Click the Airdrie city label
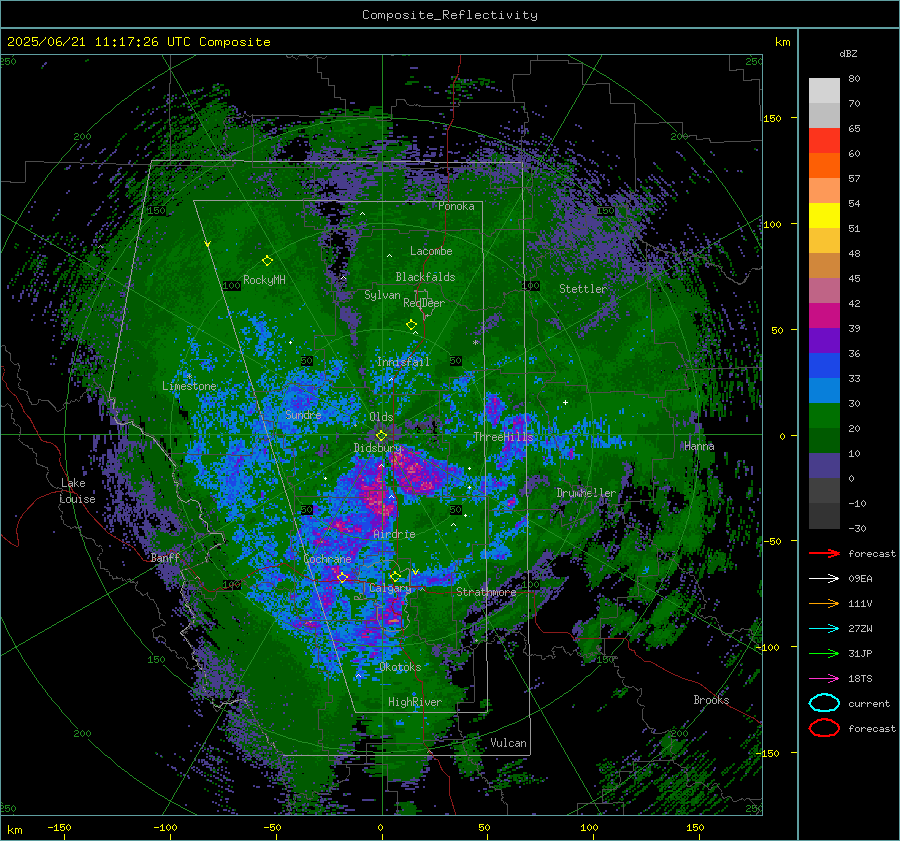Screen dimensions: 900x841 [x=394, y=534]
